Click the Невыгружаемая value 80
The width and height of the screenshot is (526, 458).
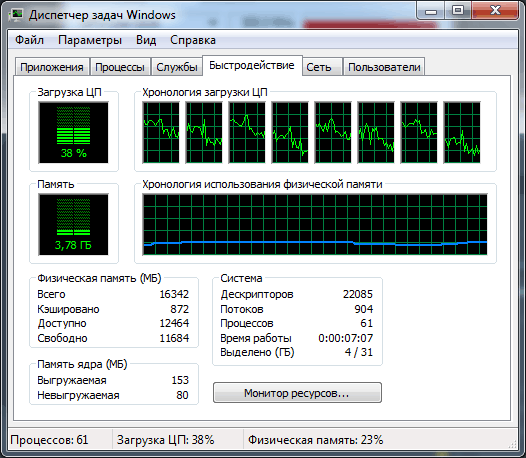[182, 395]
